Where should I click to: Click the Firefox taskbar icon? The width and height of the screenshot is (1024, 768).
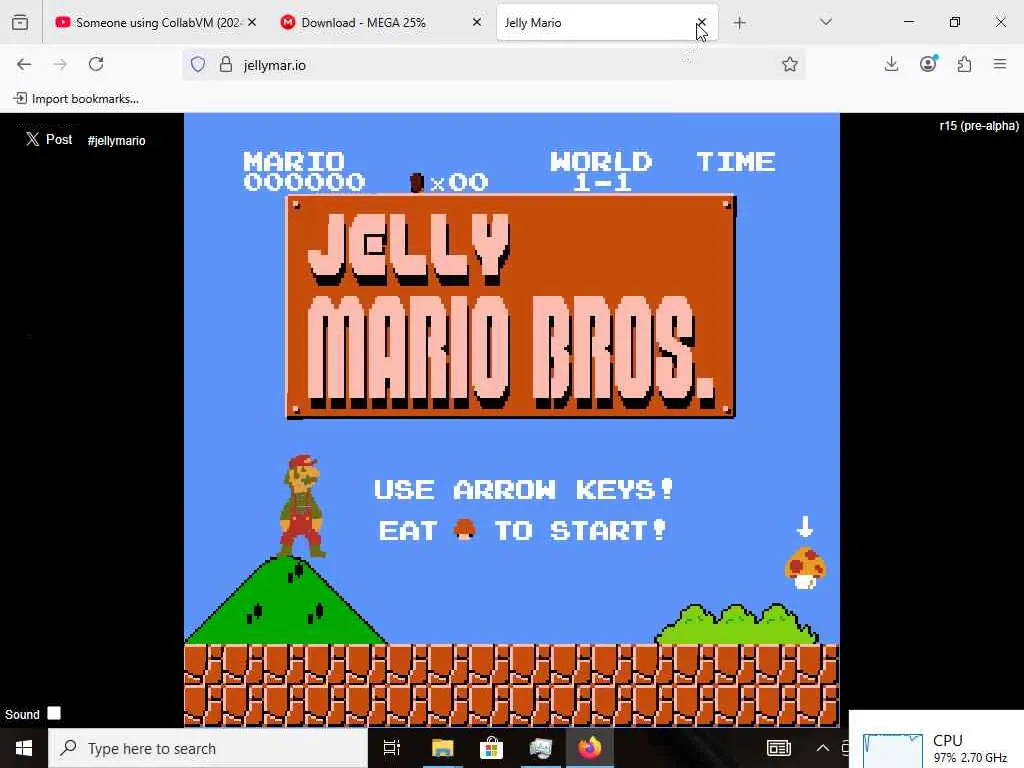589,748
